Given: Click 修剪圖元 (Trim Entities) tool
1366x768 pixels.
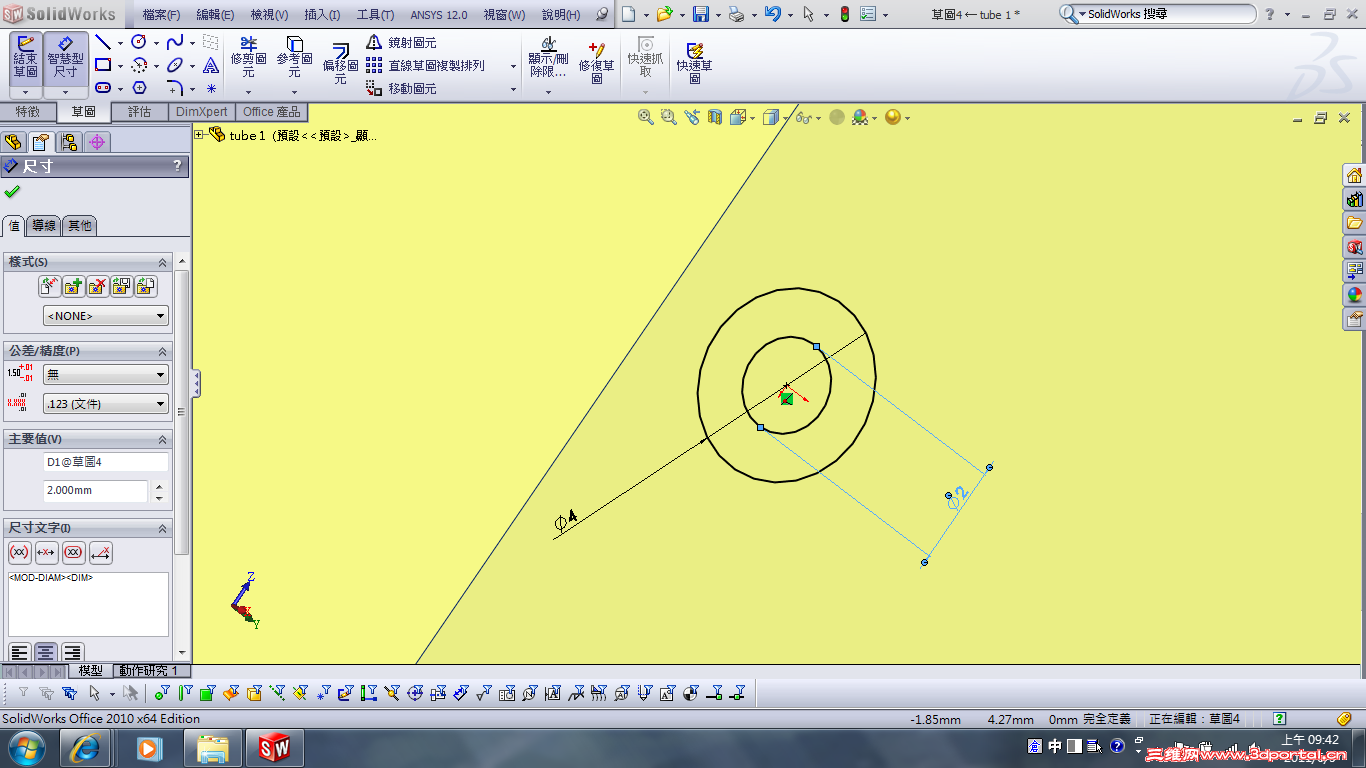Looking at the screenshot, I should click(248, 57).
